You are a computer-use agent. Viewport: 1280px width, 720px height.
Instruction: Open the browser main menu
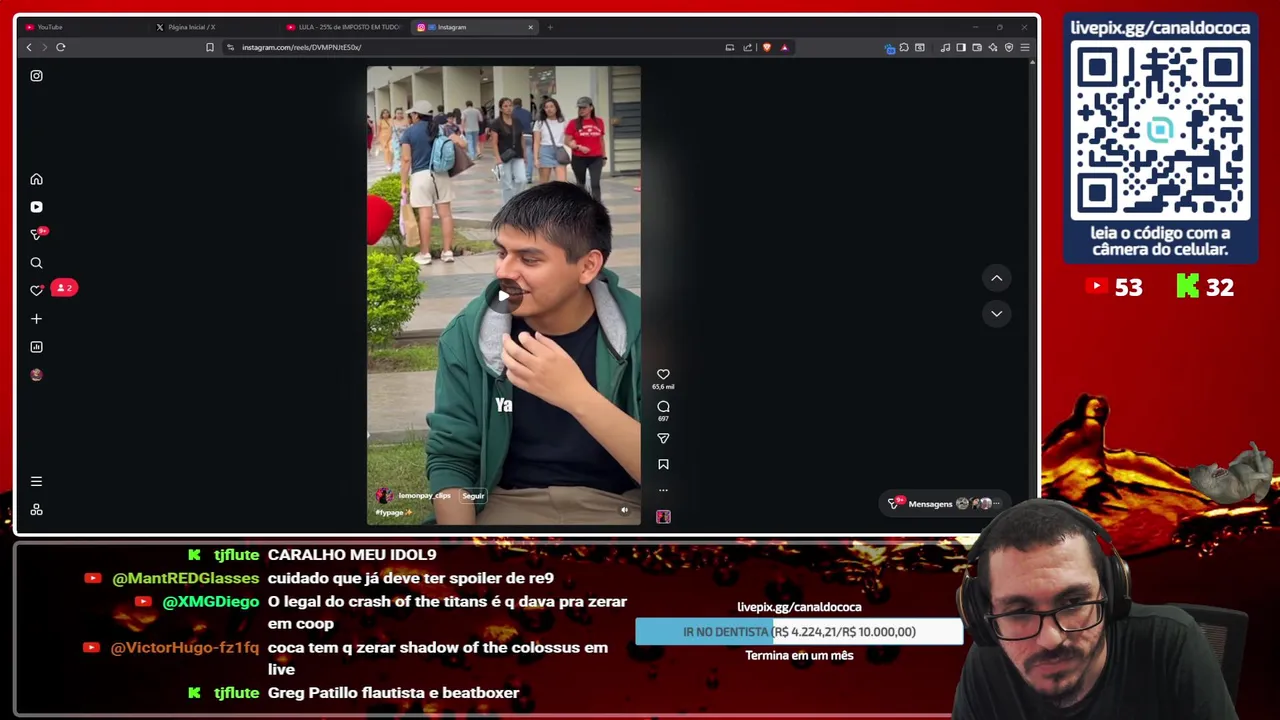[x=1025, y=47]
